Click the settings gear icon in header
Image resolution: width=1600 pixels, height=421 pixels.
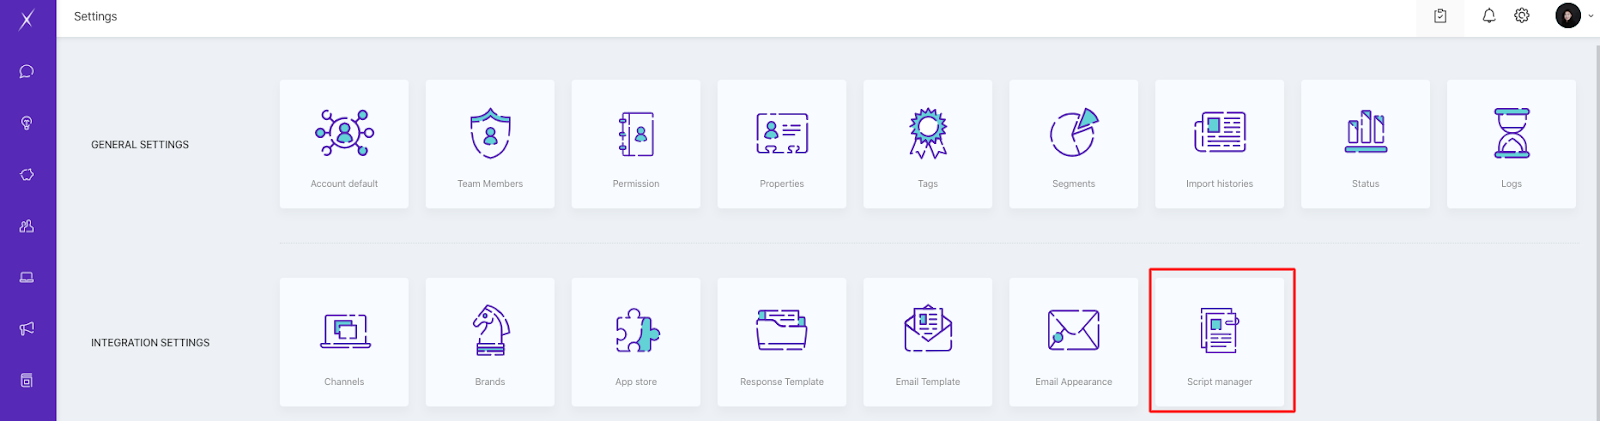pos(1522,16)
